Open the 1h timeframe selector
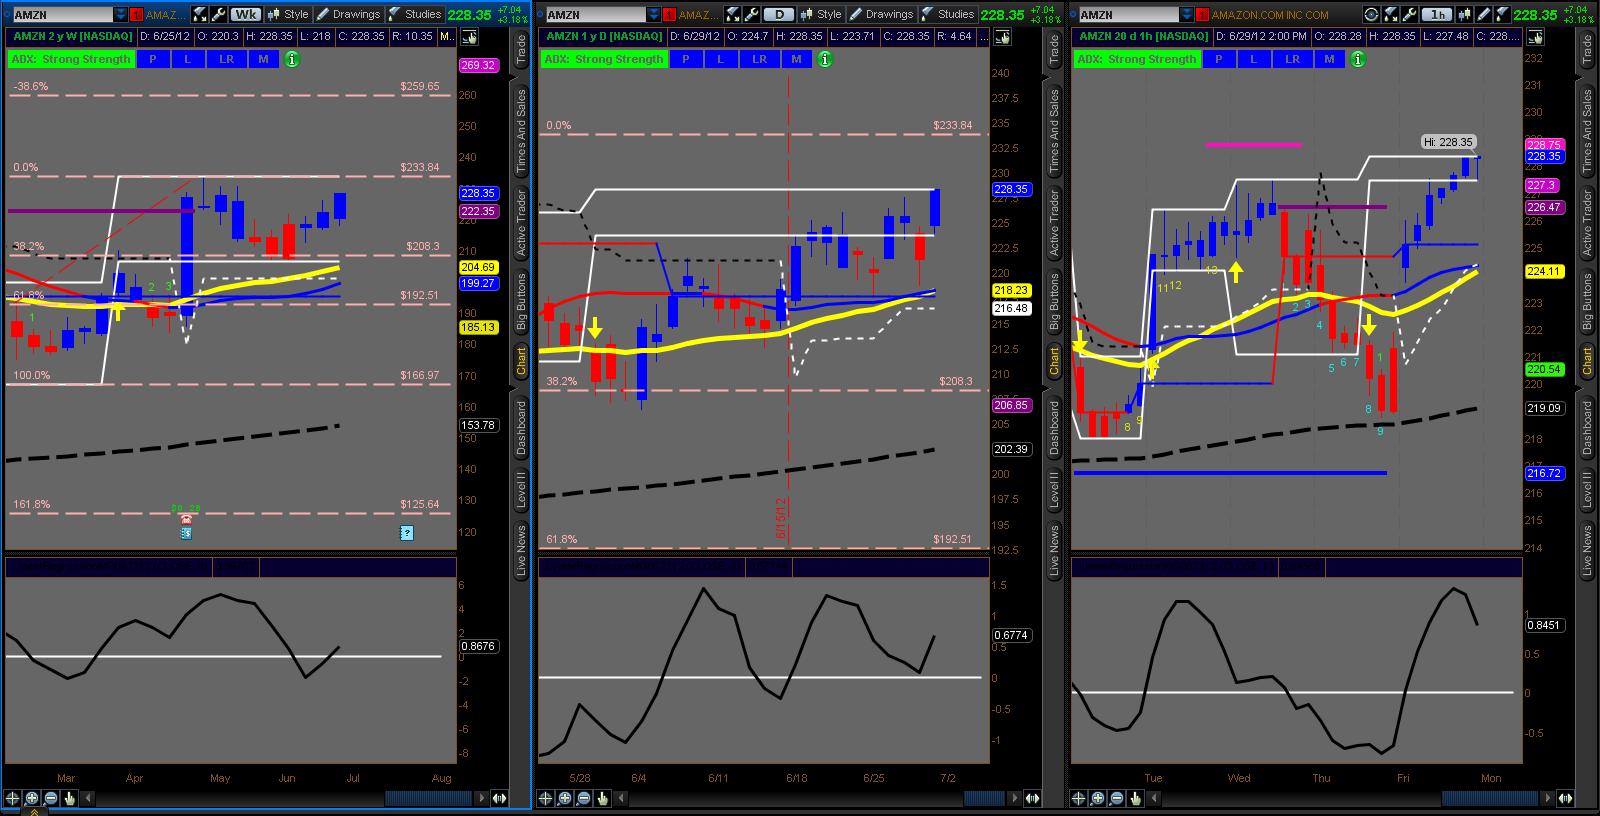 tap(1438, 14)
